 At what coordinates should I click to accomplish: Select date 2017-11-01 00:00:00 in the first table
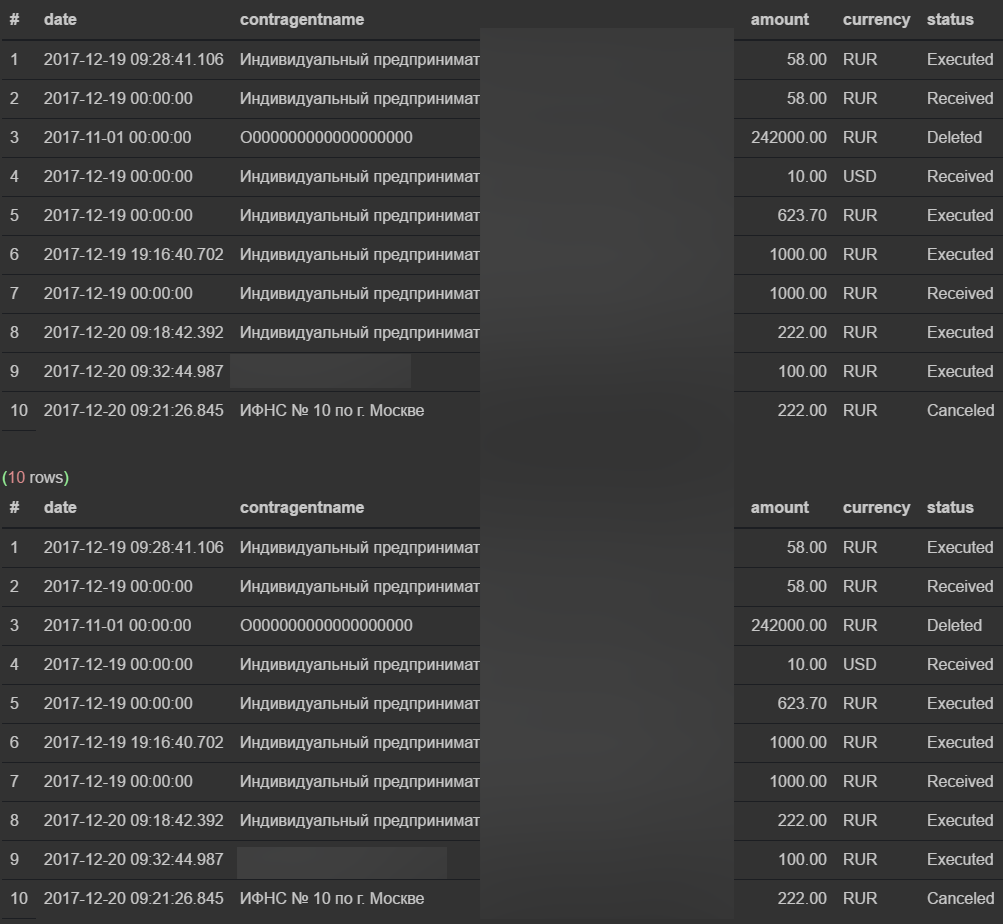click(118, 138)
